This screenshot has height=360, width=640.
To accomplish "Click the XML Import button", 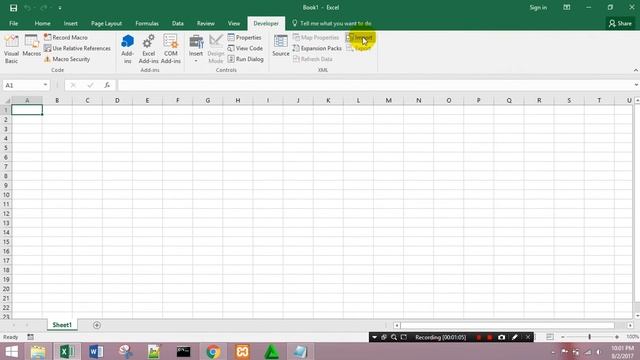I will point(359,38).
